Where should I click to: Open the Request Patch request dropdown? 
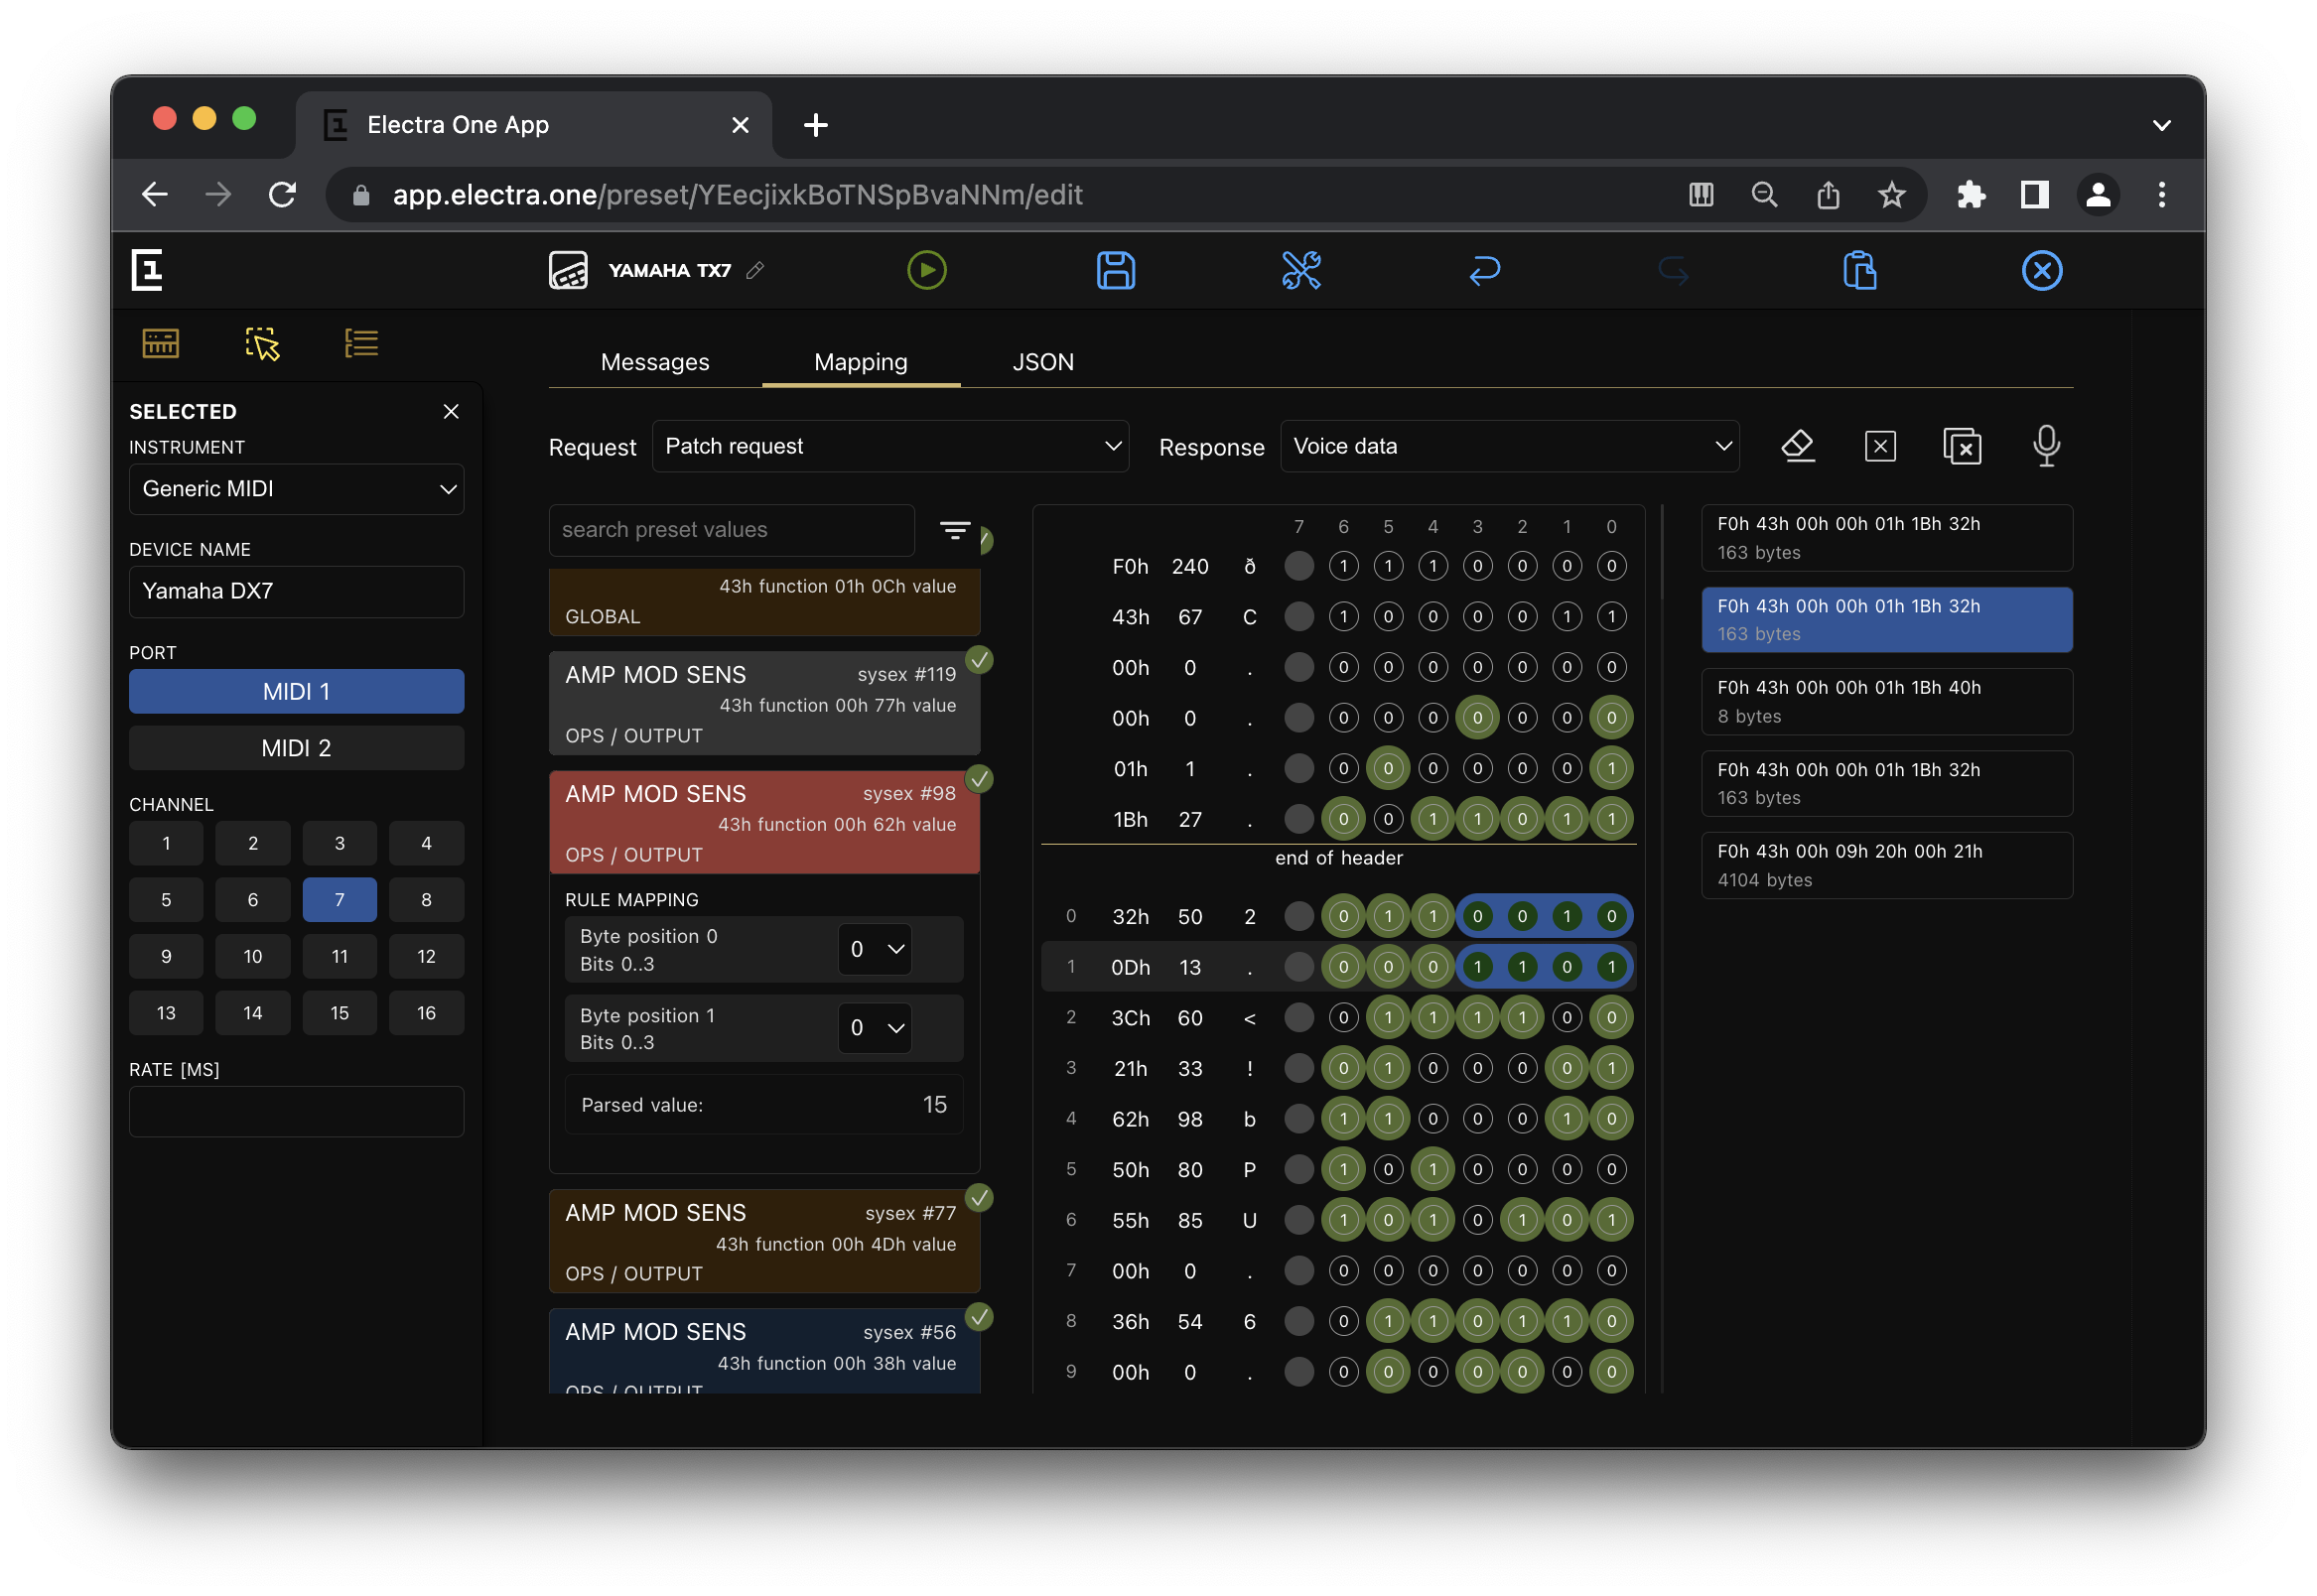pyautogui.click(x=889, y=446)
